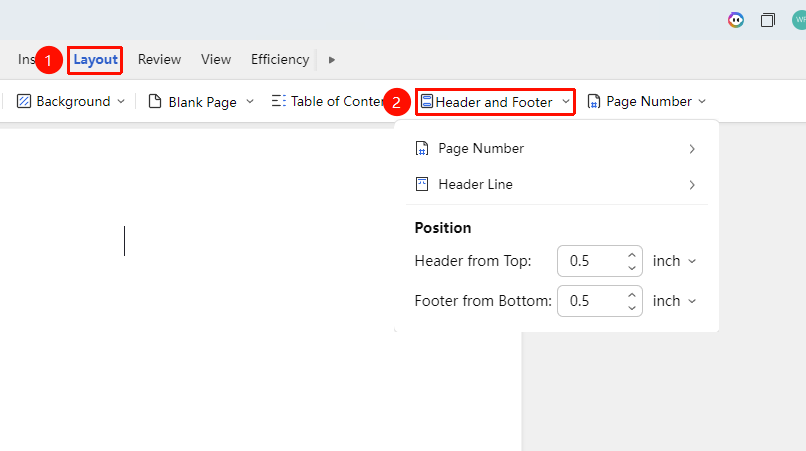Open the user account avatar
806x451 pixels.
[x=799, y=20]
